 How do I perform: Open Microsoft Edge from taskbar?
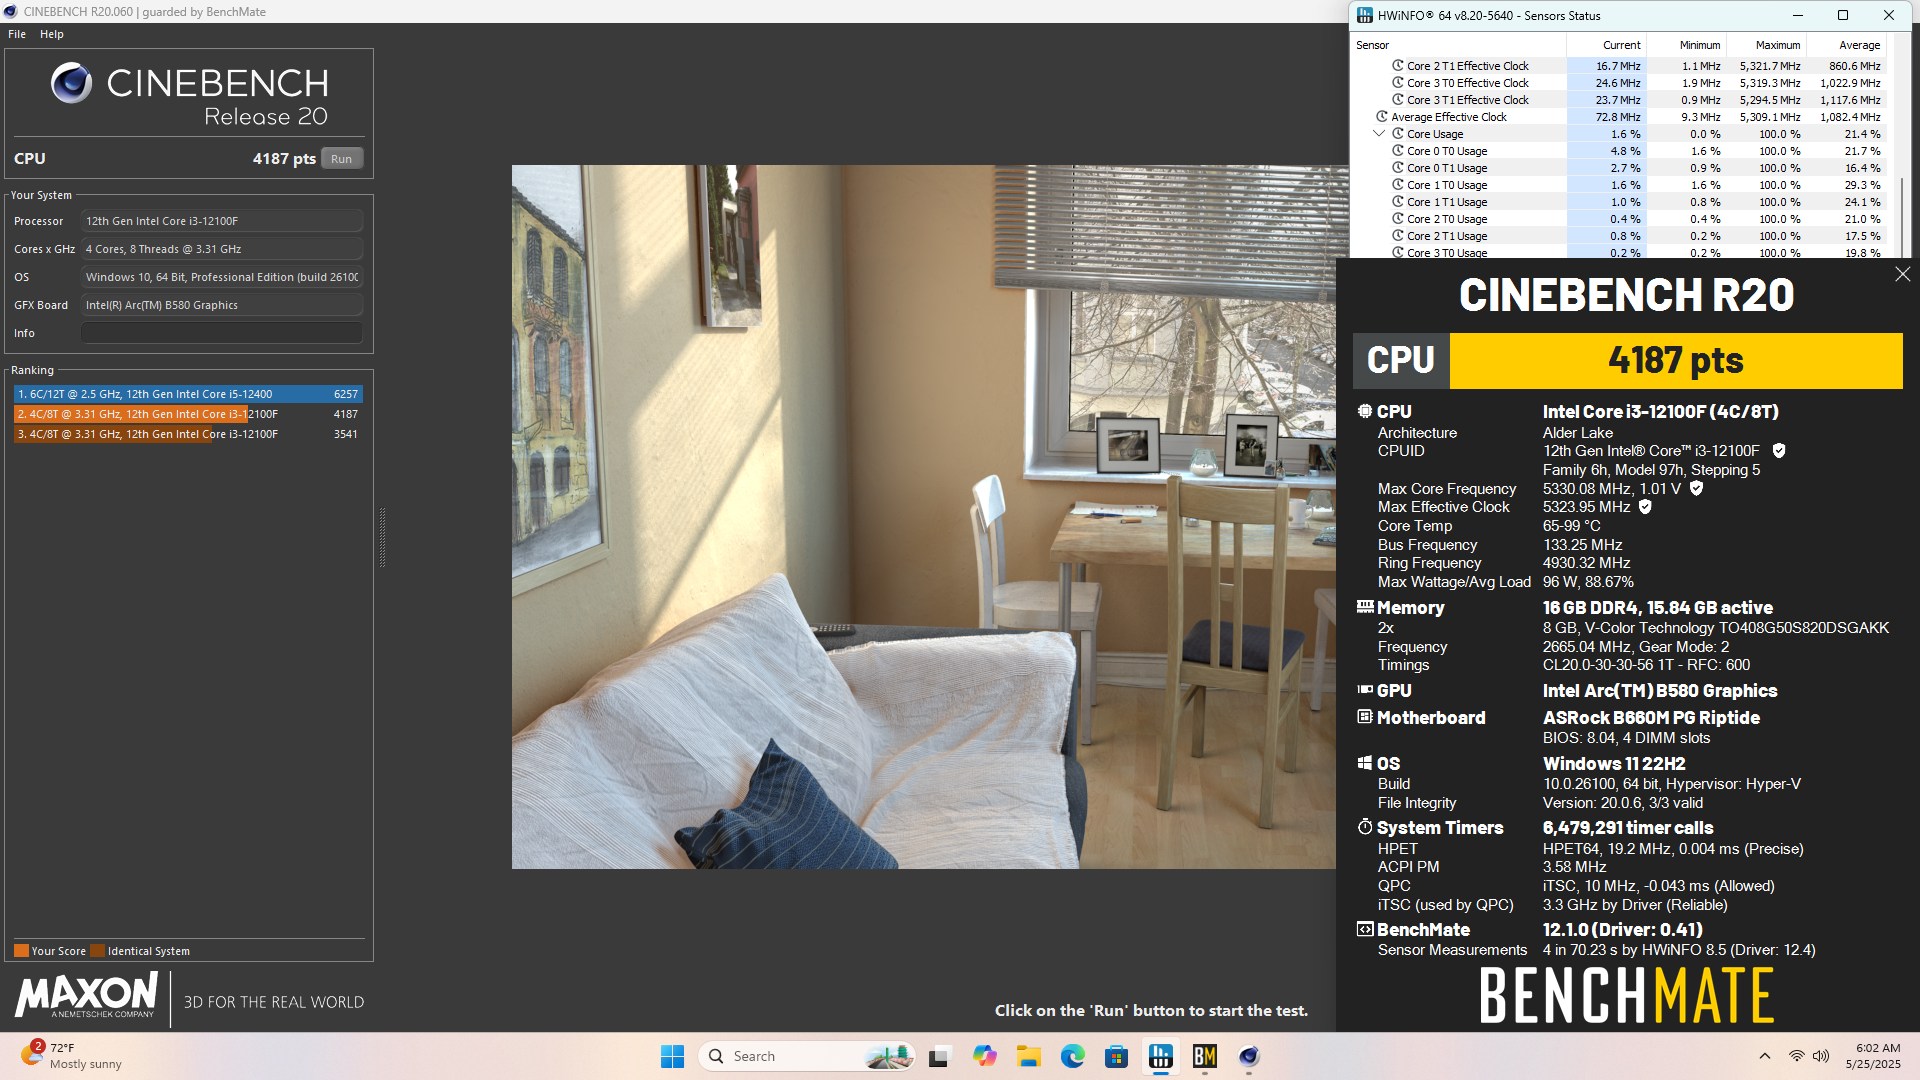point(1072,1056)
